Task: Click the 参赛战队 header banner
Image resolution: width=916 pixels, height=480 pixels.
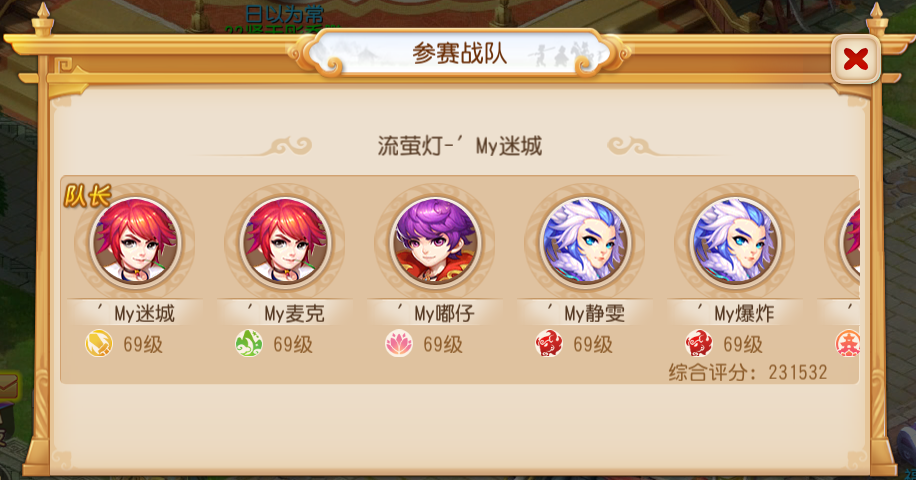Action: [459, 54]
